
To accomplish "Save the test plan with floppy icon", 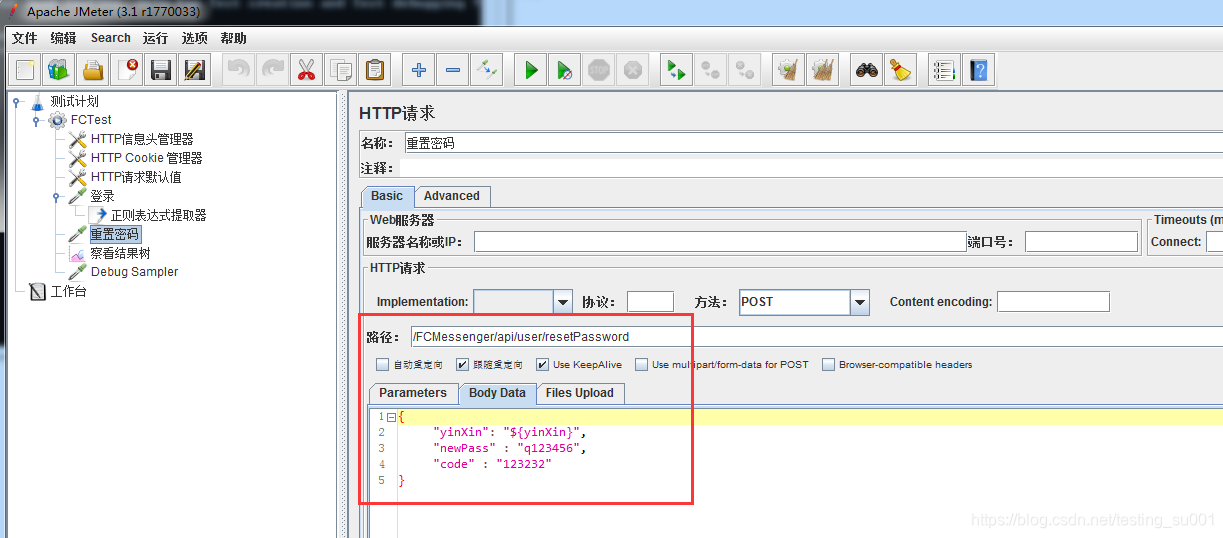I will 161,70.
